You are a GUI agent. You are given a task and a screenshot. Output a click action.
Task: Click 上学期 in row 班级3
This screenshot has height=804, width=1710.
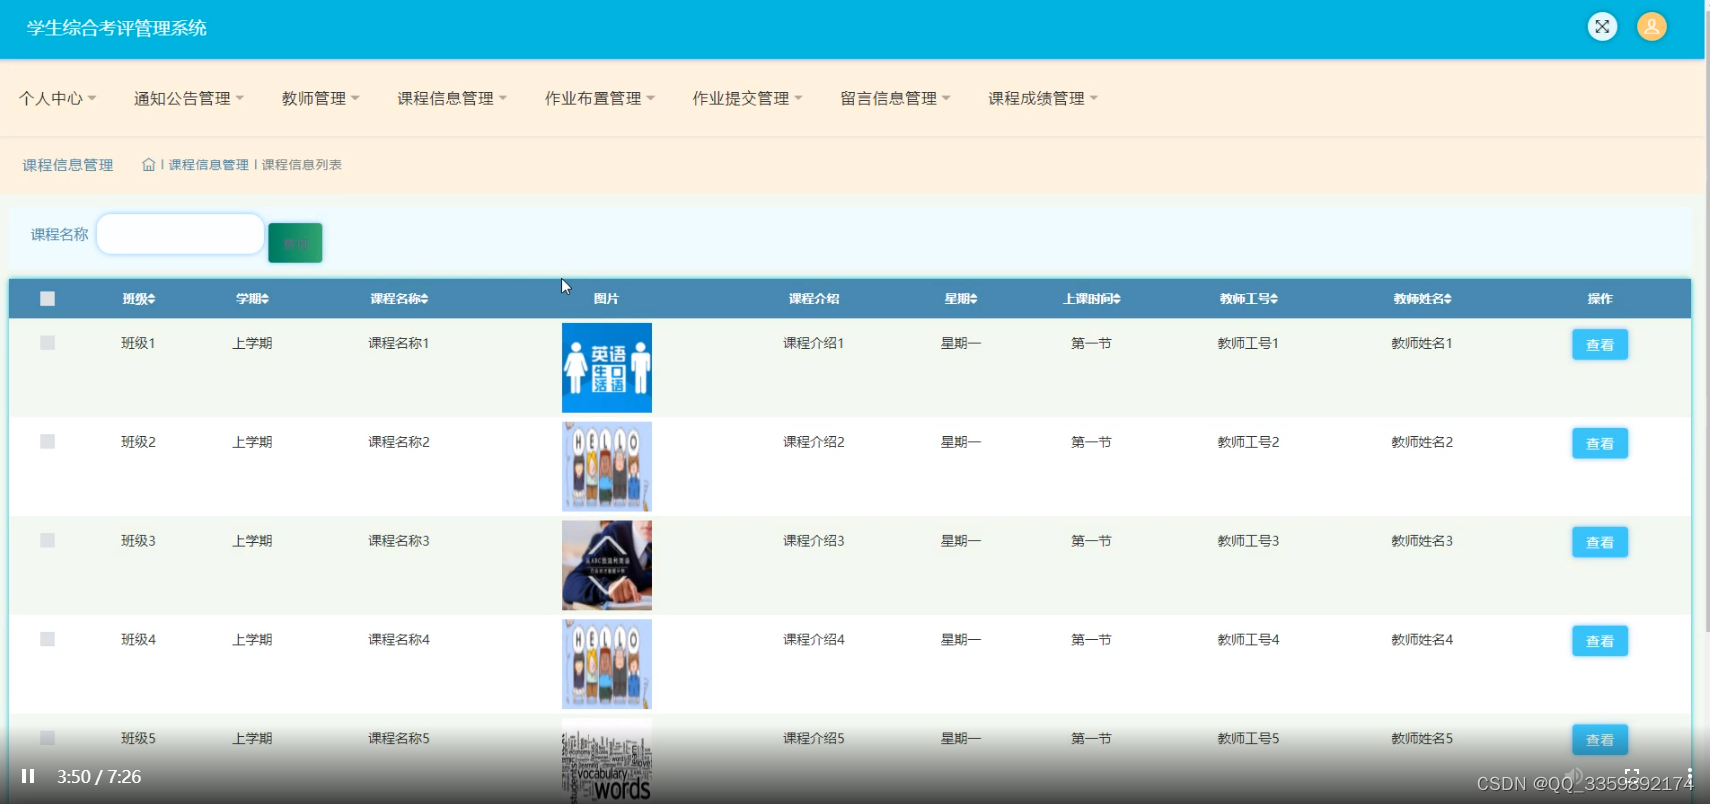[252, 541]
